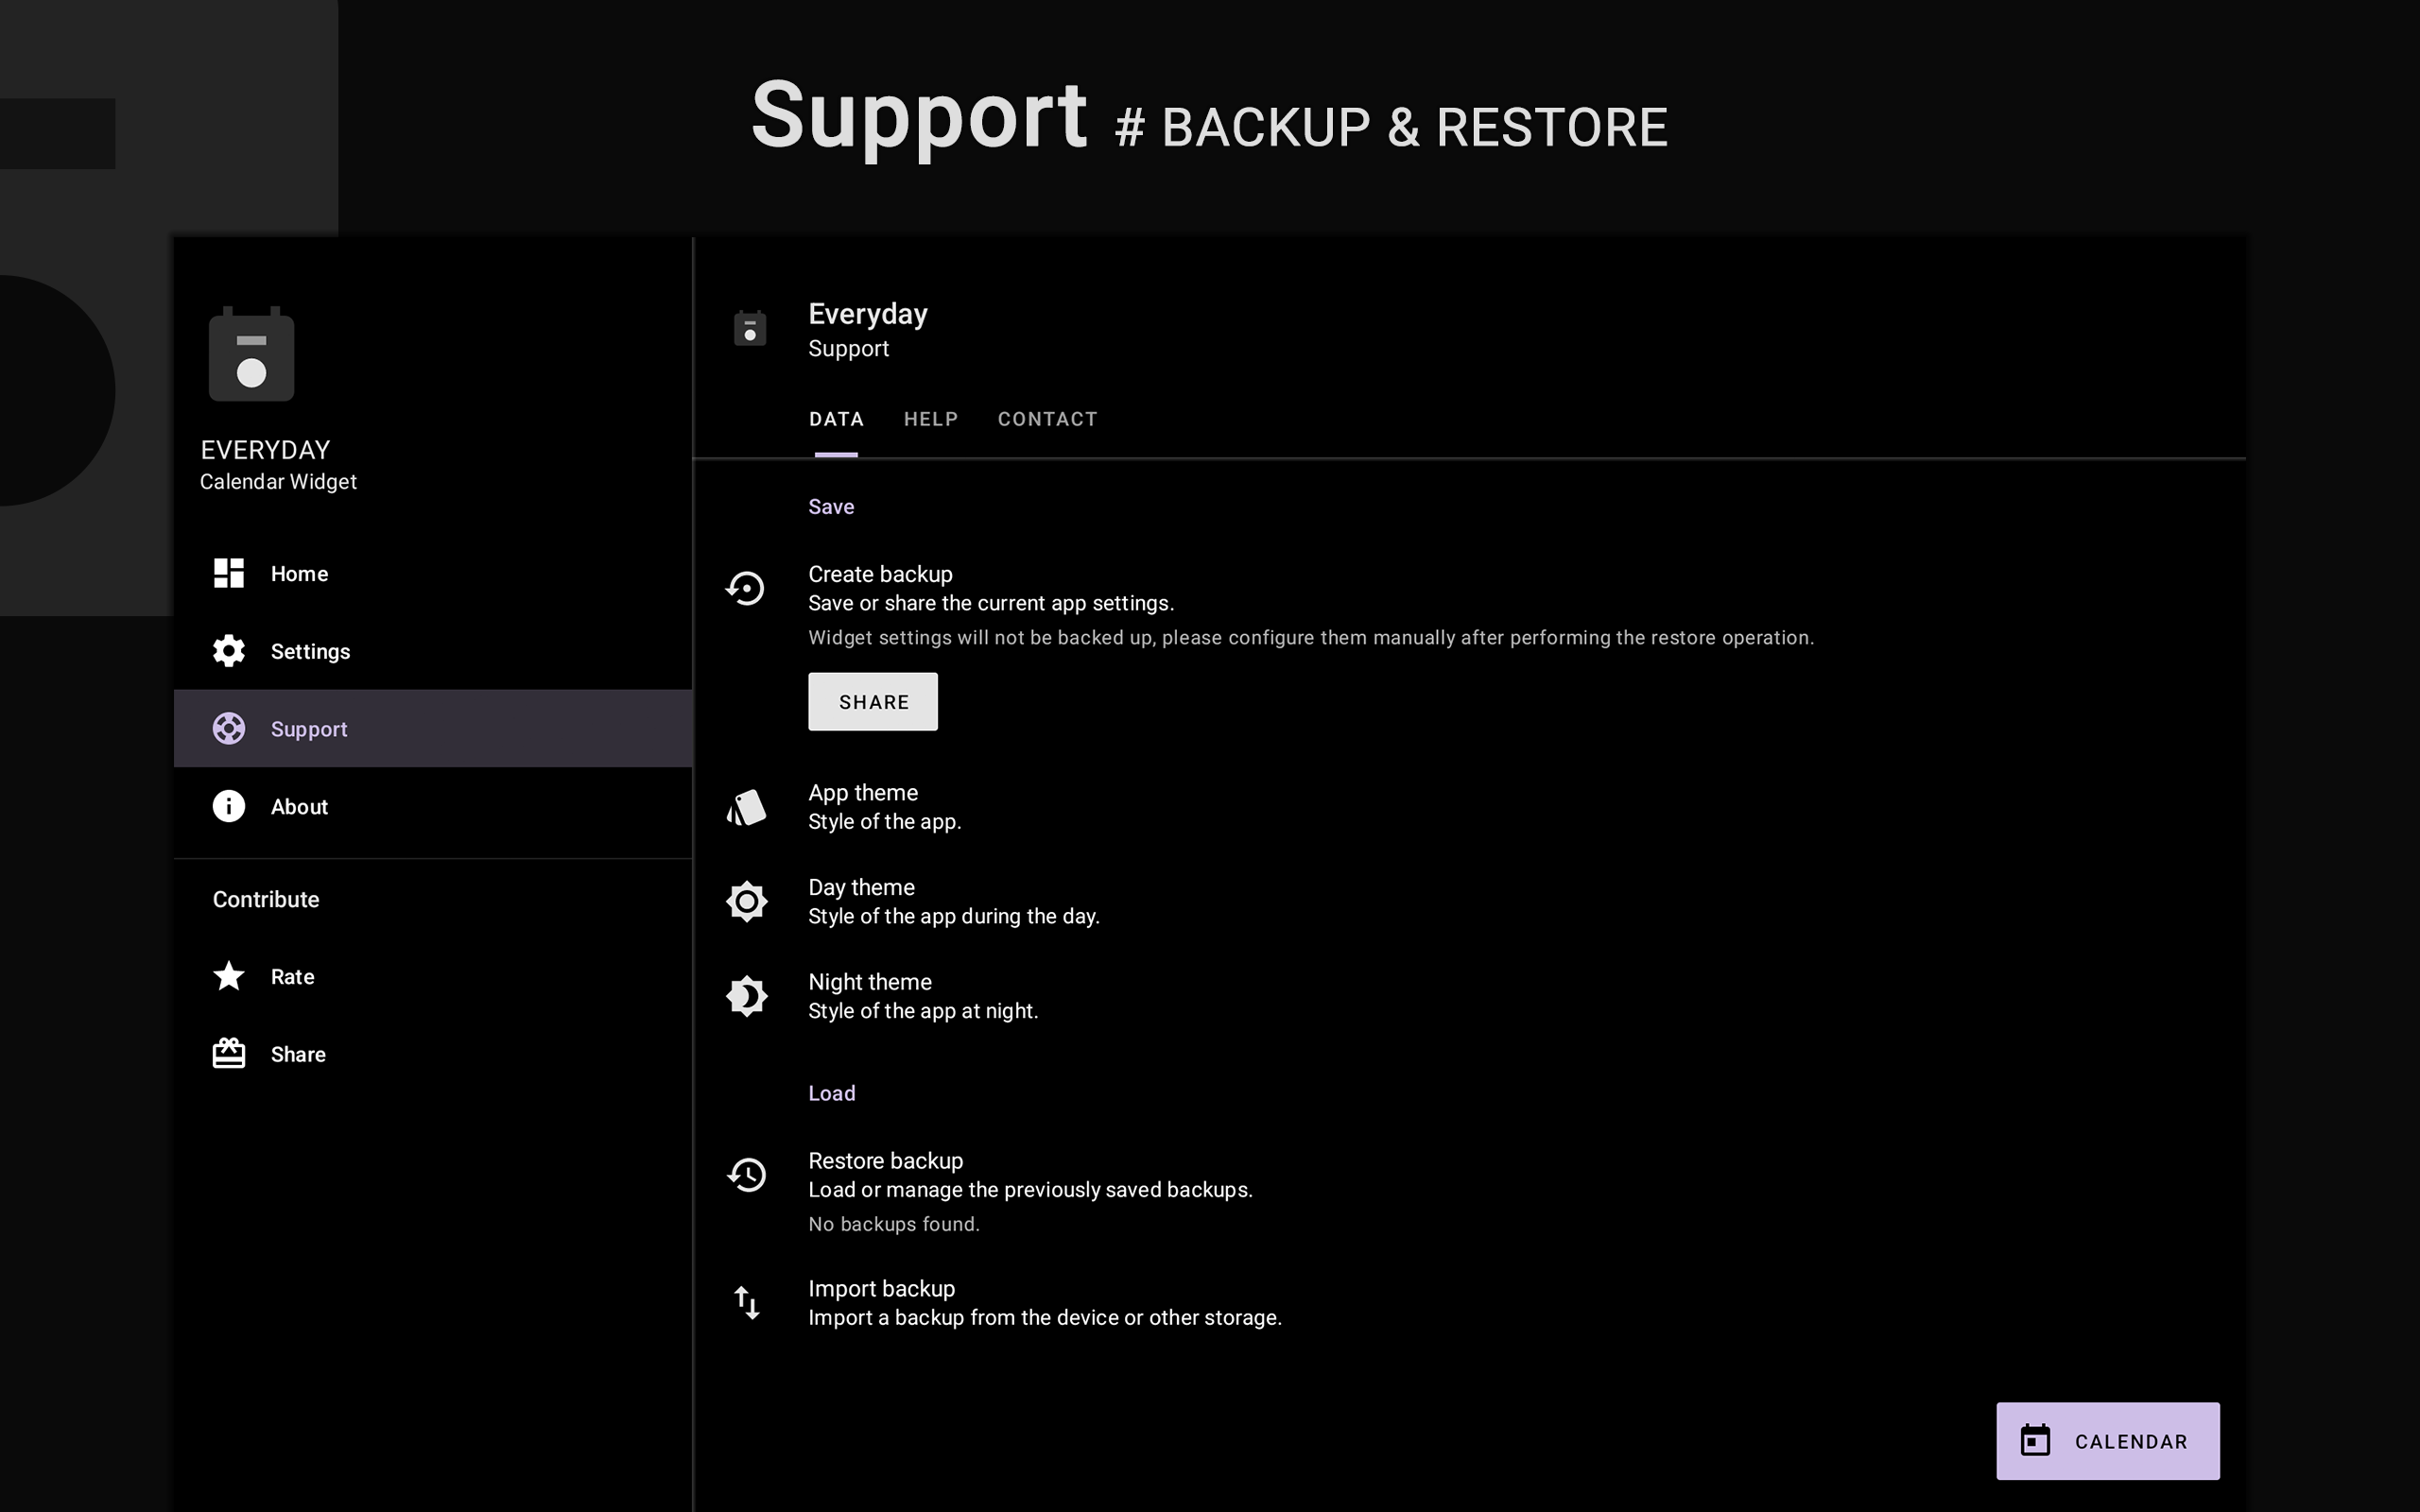
Task: Click the Night theme half-moon icon
Action: [746, 996]
